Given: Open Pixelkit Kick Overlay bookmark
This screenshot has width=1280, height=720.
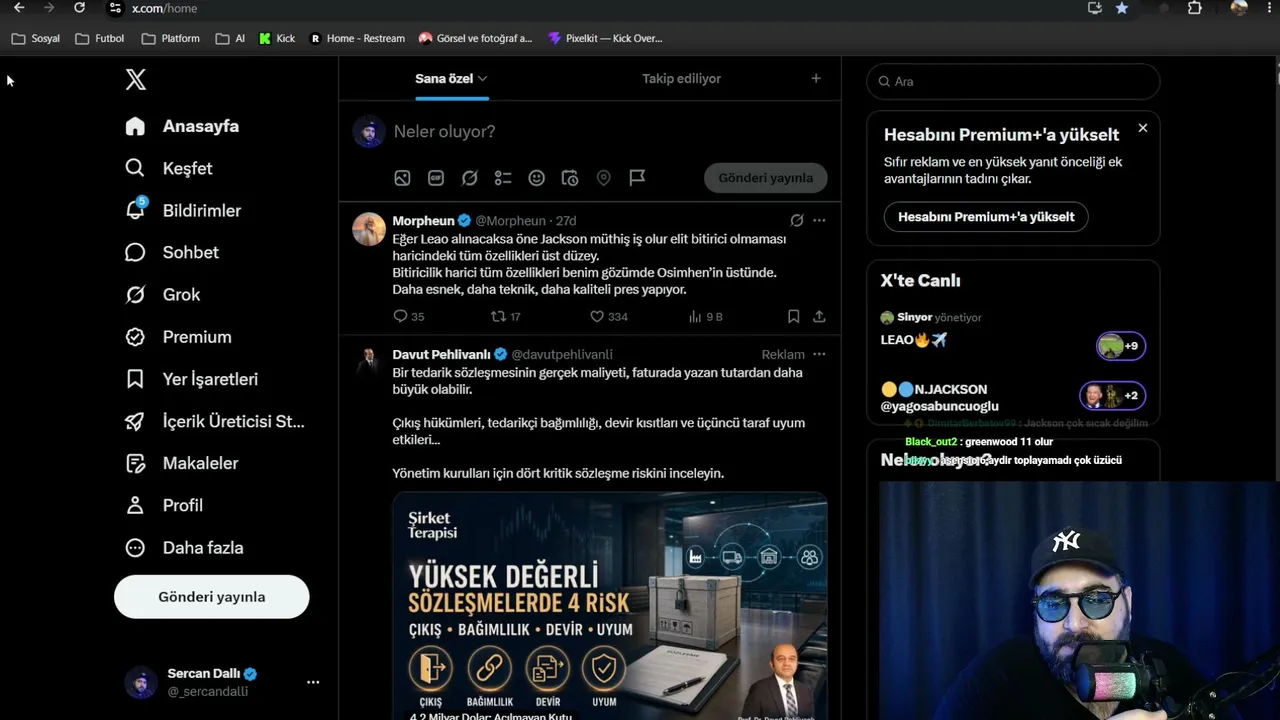Looking at the screenshot, I should pos(605,38).
